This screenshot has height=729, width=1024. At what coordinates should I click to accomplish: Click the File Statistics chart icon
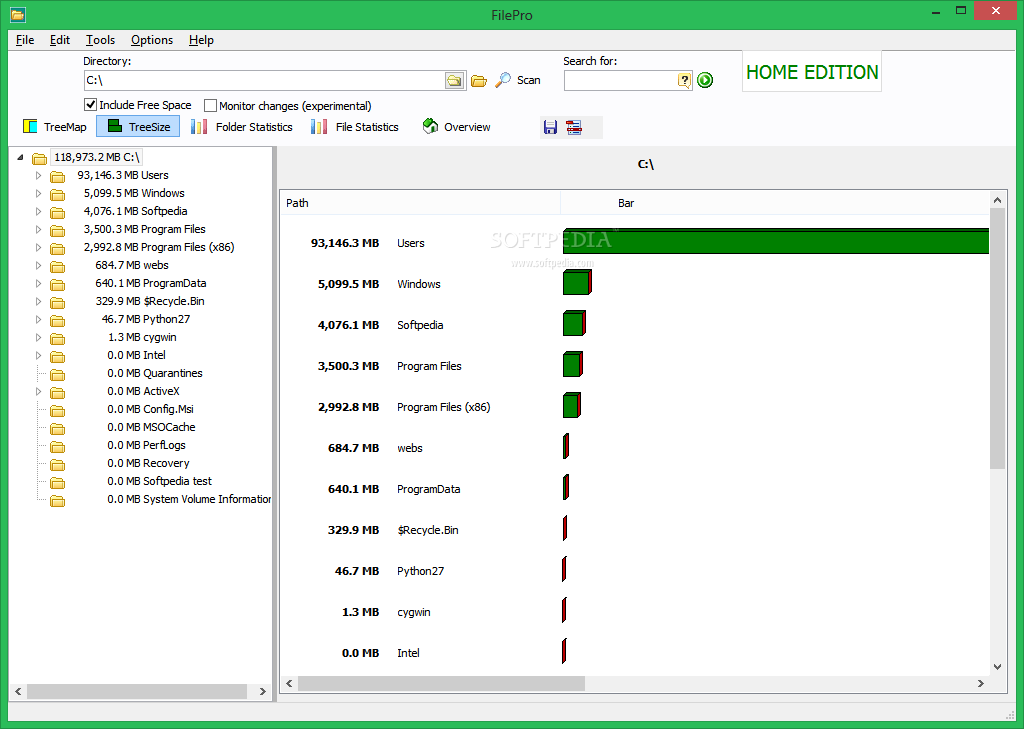(319, 126)
